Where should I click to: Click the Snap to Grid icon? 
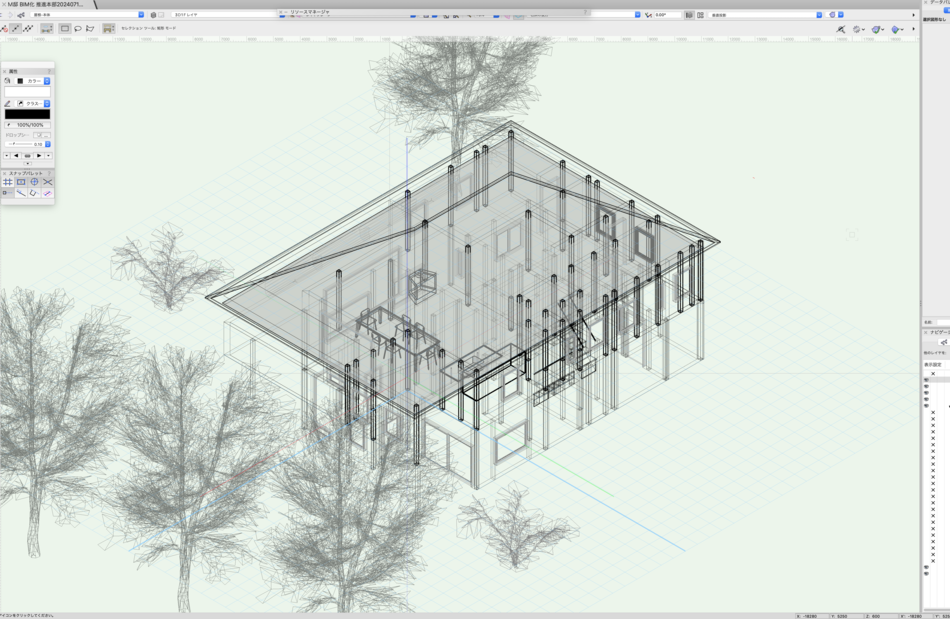[8, 182]
